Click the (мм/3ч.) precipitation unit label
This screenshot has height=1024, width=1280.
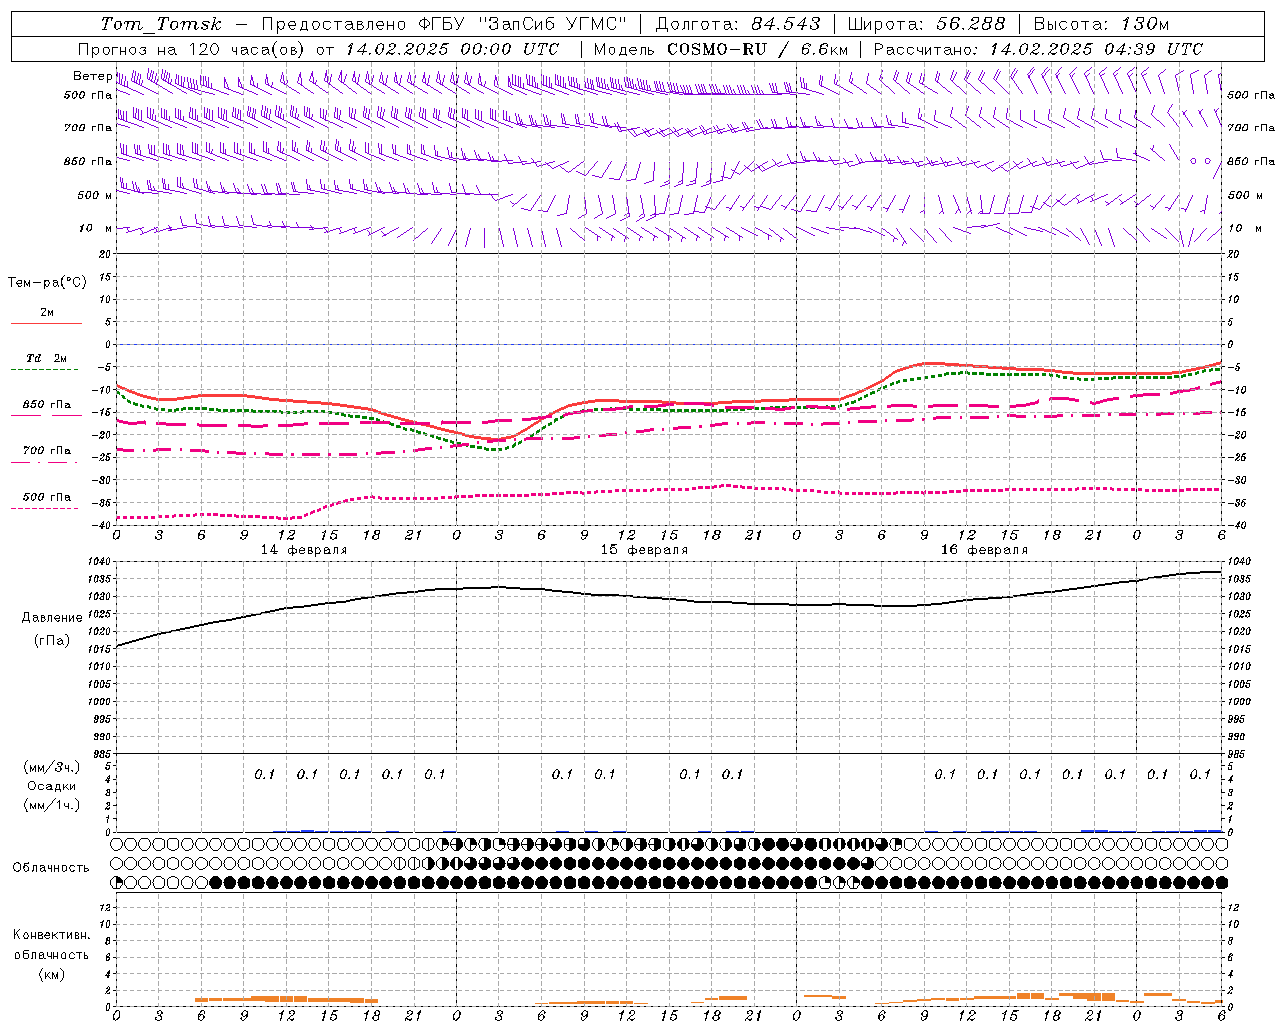point(52,768)
